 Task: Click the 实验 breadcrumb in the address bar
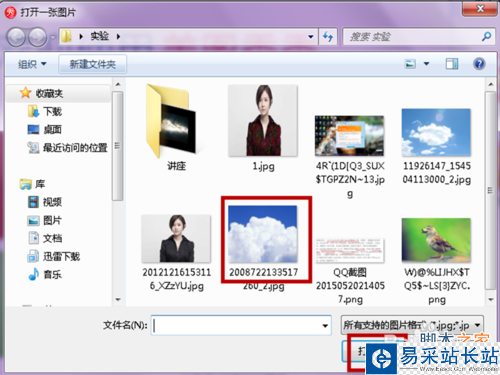tap(100, 36)
